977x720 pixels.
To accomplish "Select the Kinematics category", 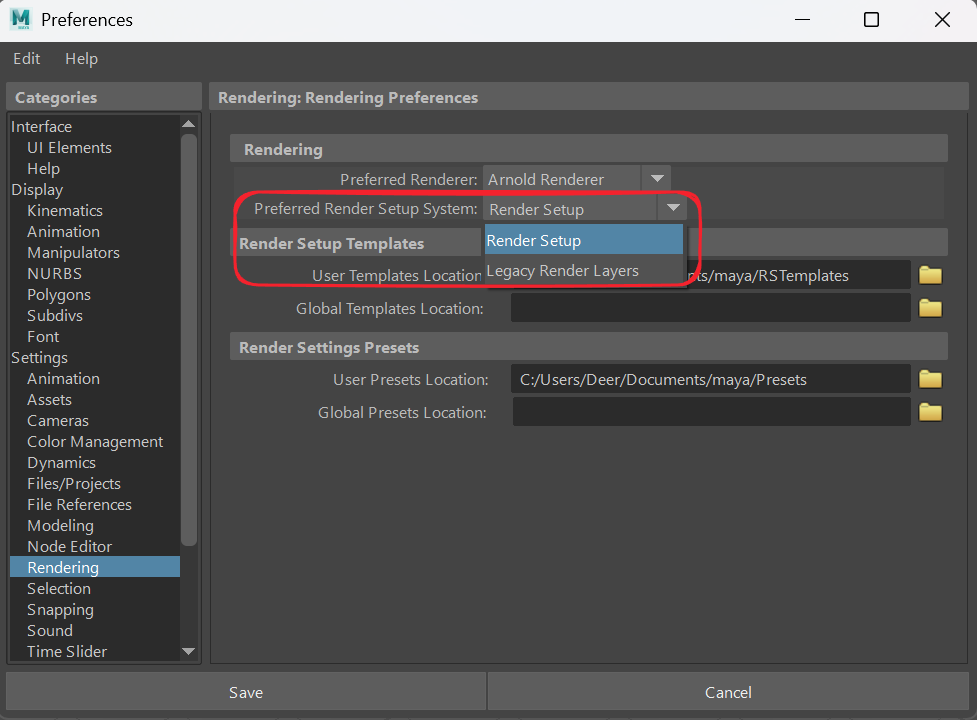I will [x=65, y=211].
